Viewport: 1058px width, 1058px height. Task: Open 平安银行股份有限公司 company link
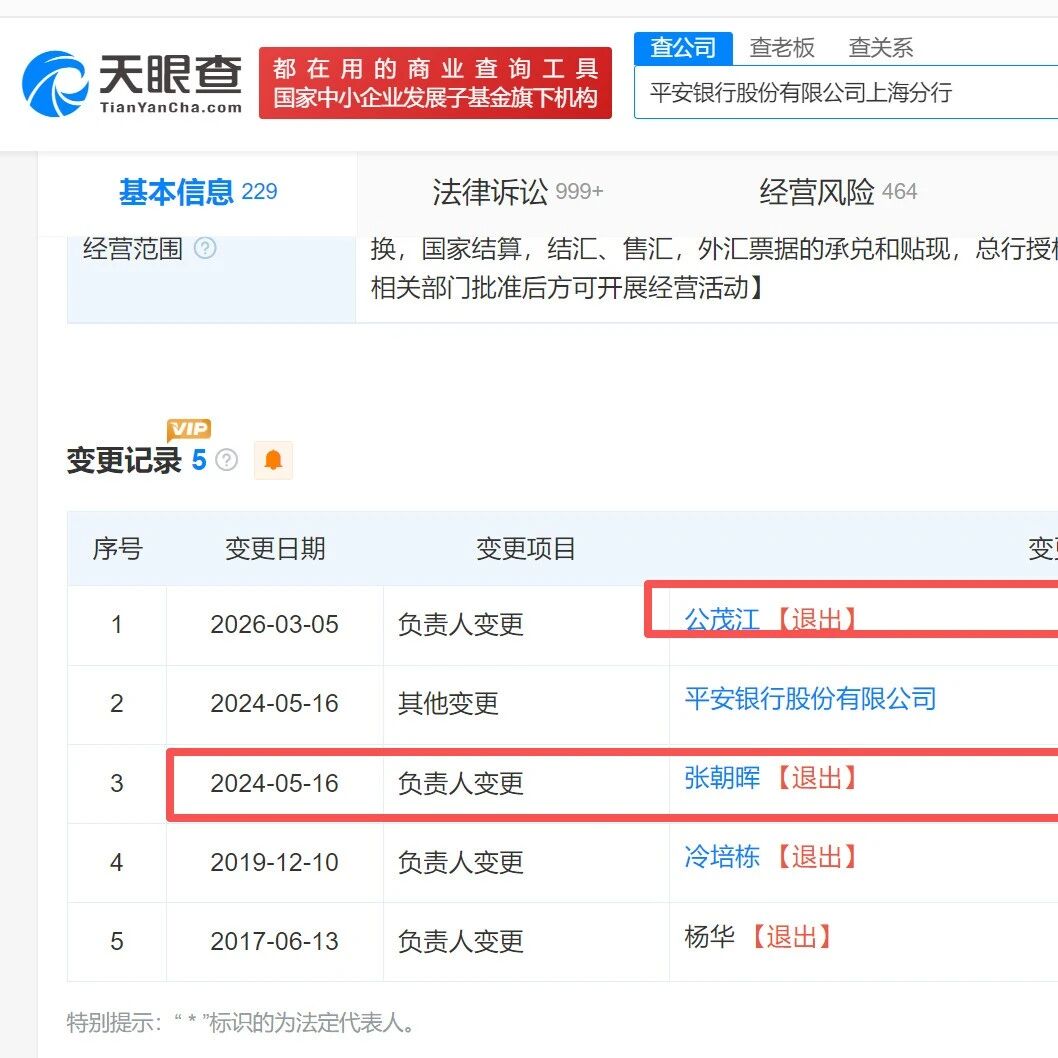tap(810, 699)
